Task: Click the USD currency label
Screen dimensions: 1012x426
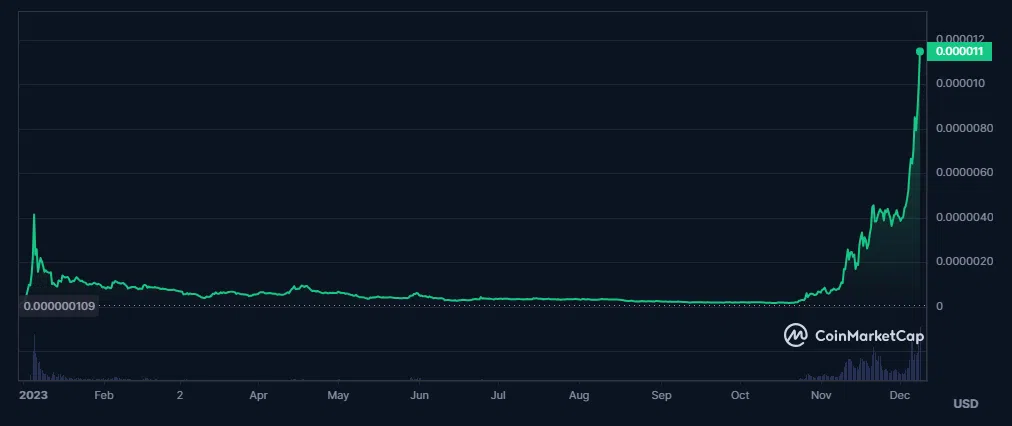Action: tap(966, 404)
